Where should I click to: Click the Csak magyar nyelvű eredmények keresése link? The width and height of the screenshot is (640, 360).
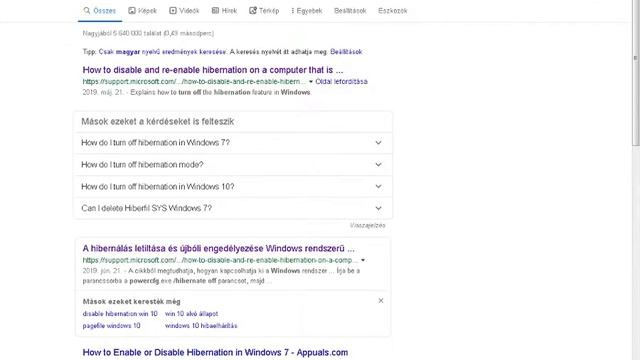pos(162,52)
